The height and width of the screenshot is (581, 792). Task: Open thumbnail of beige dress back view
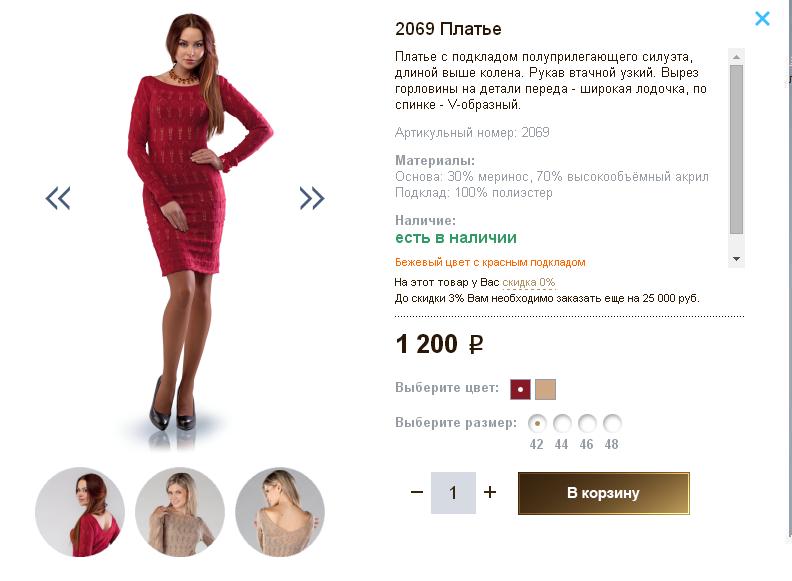(x=280, y=512)
